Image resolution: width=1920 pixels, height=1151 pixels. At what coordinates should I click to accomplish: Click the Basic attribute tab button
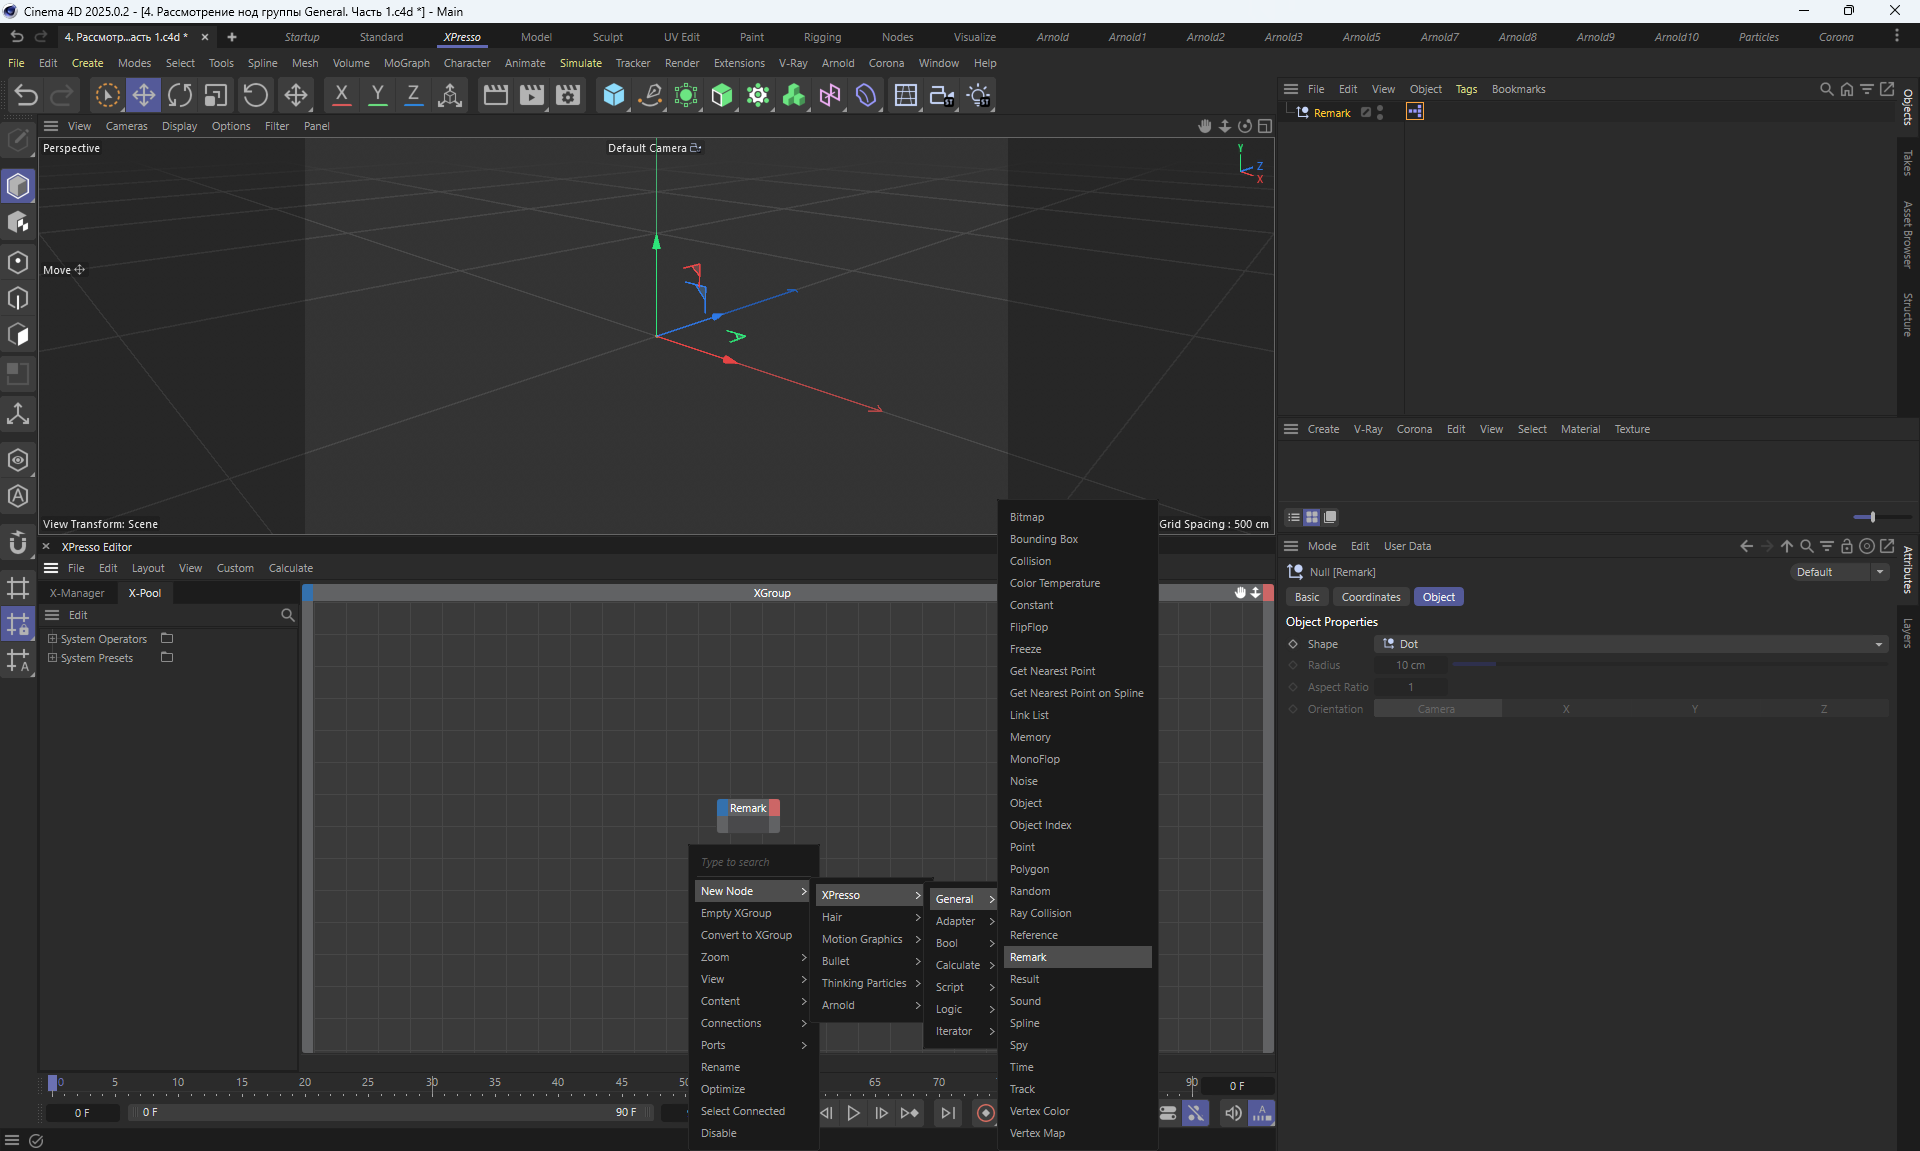[x=1307, y=597]
